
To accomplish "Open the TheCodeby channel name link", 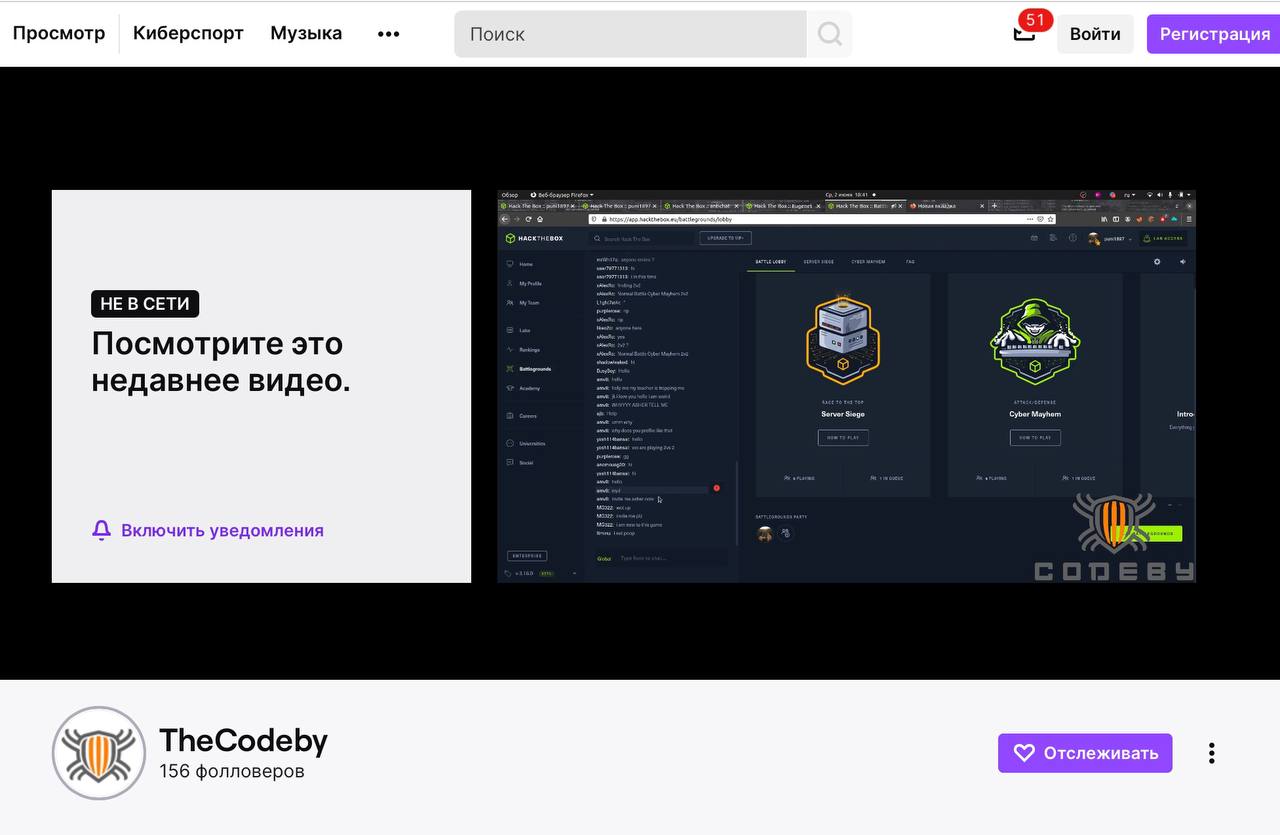I will pyautogui.click(x=243, y=741).
